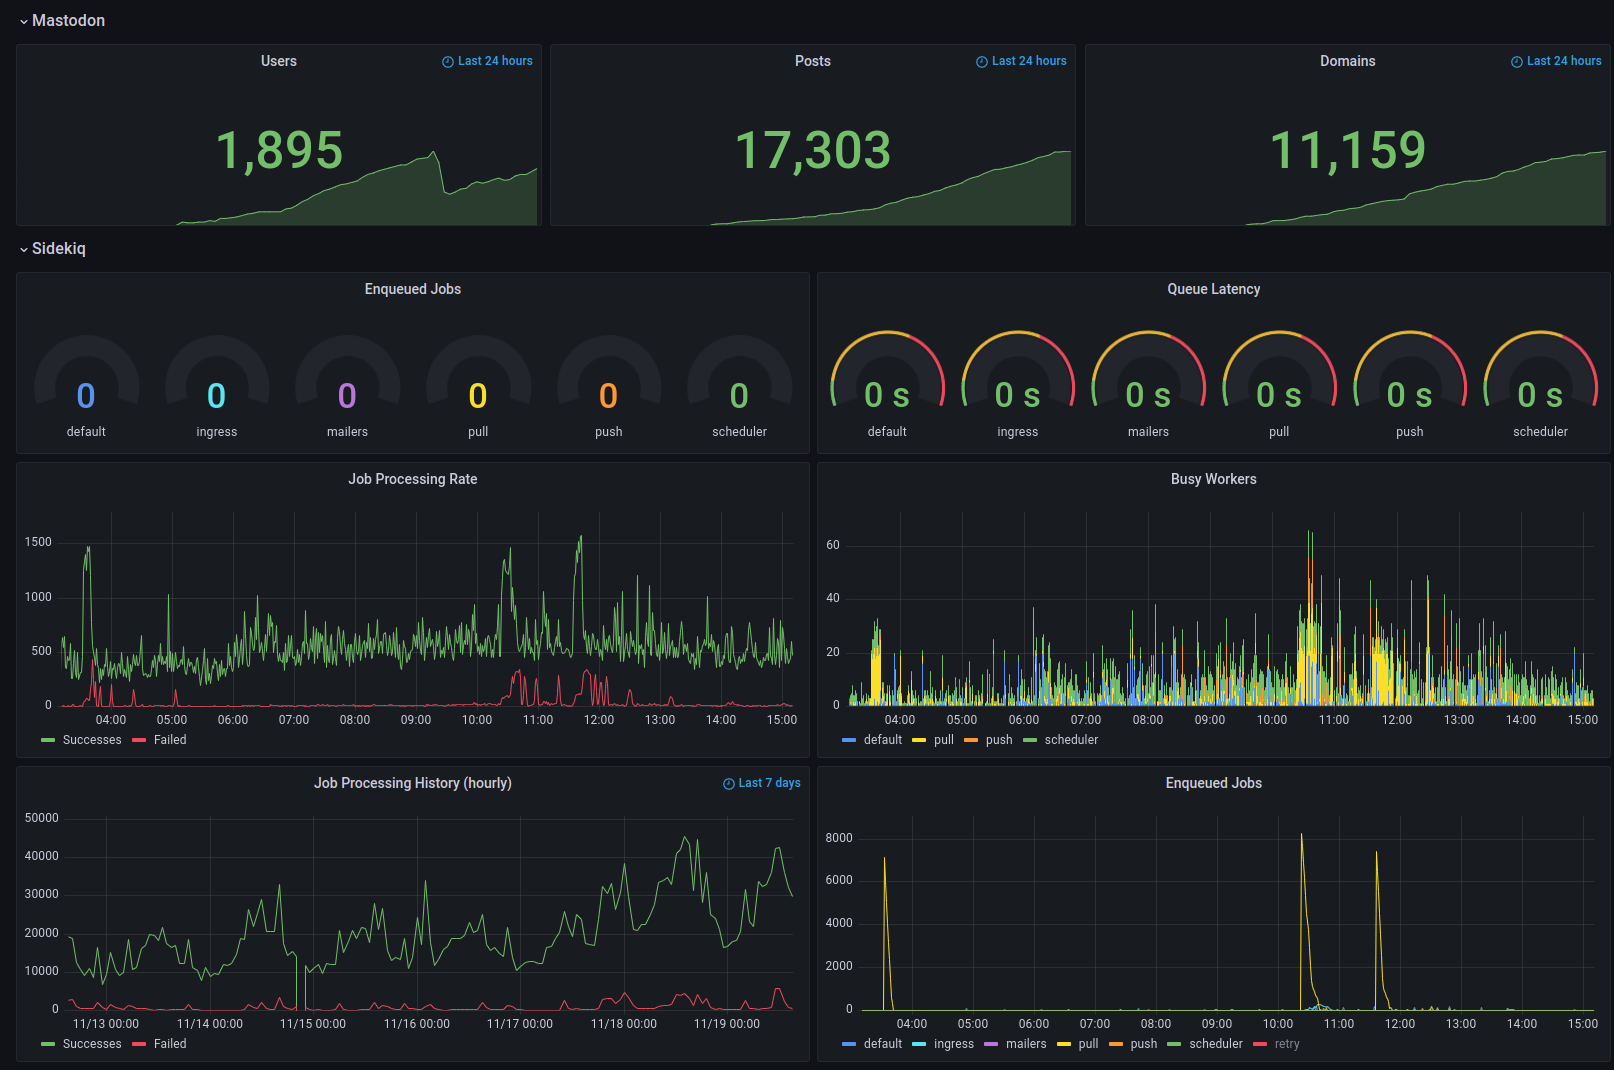Toggle Failed series in Job Processing Rate legend
This screenshot has height=1070, width=1614.
[x=169, y=740]
